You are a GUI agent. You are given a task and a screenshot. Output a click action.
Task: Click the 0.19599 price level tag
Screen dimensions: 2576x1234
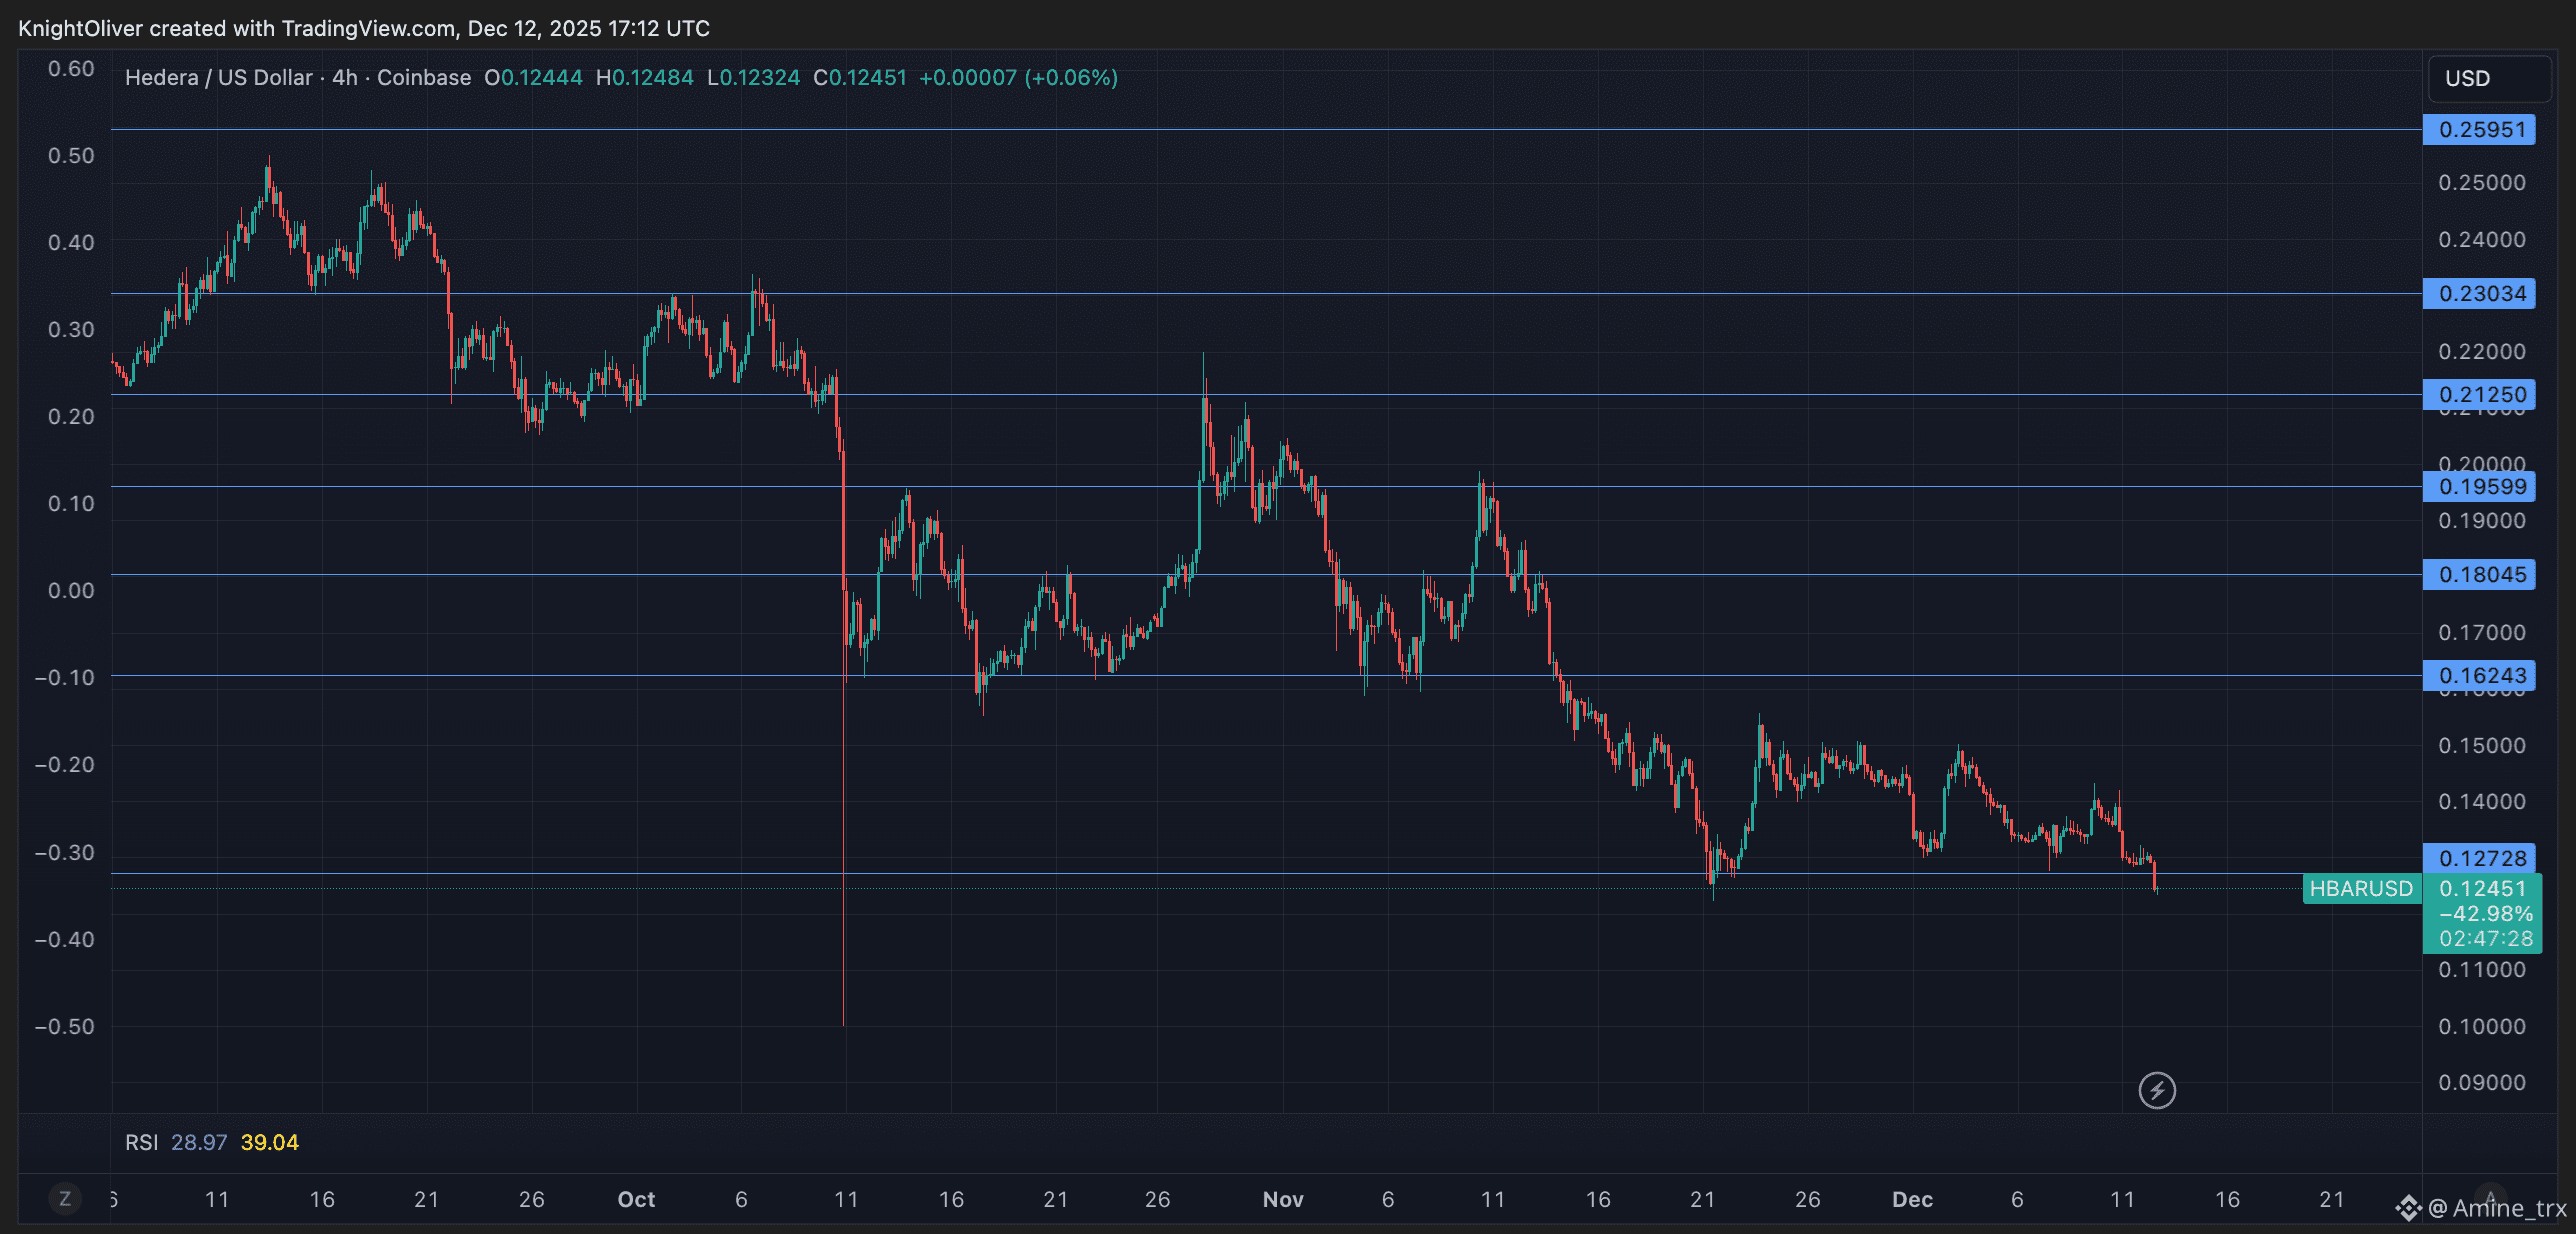[2480, 487]
